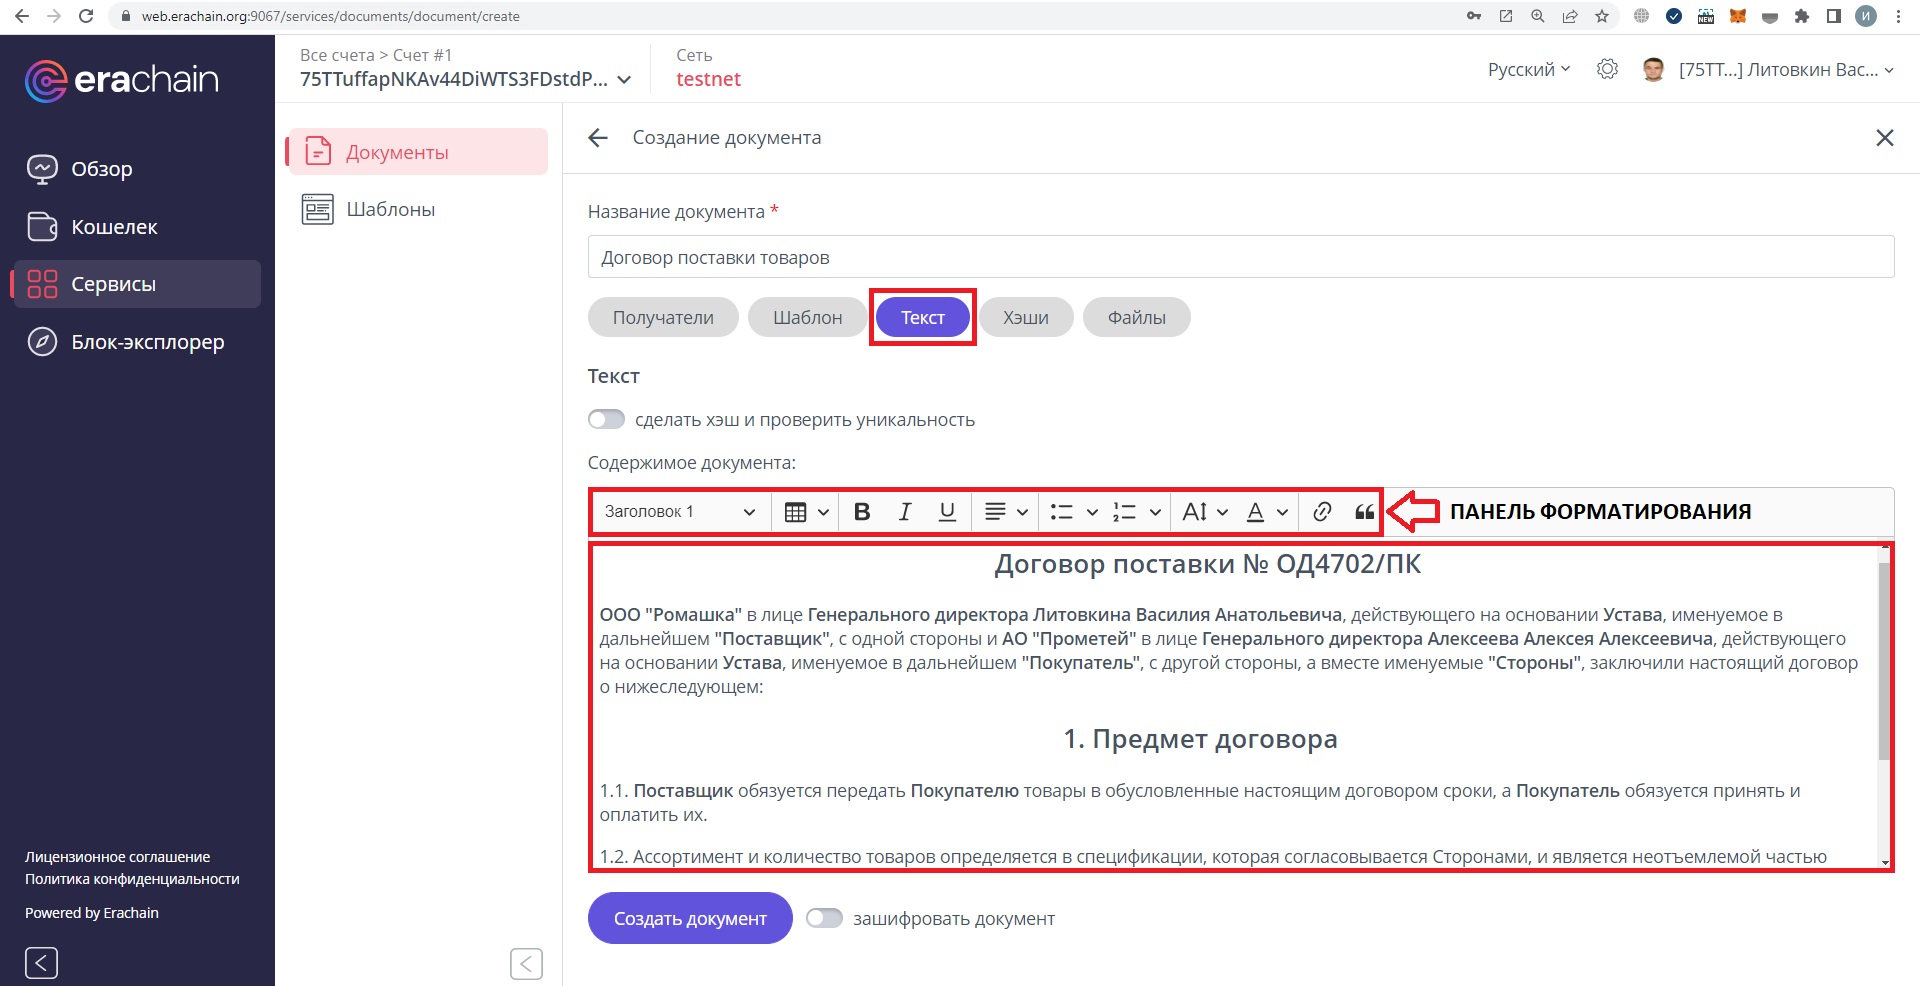The height and width of the screenshot is (986, 1920).
Task: Toggle зашифровать документ option
Action: click(x=826, y=917)
